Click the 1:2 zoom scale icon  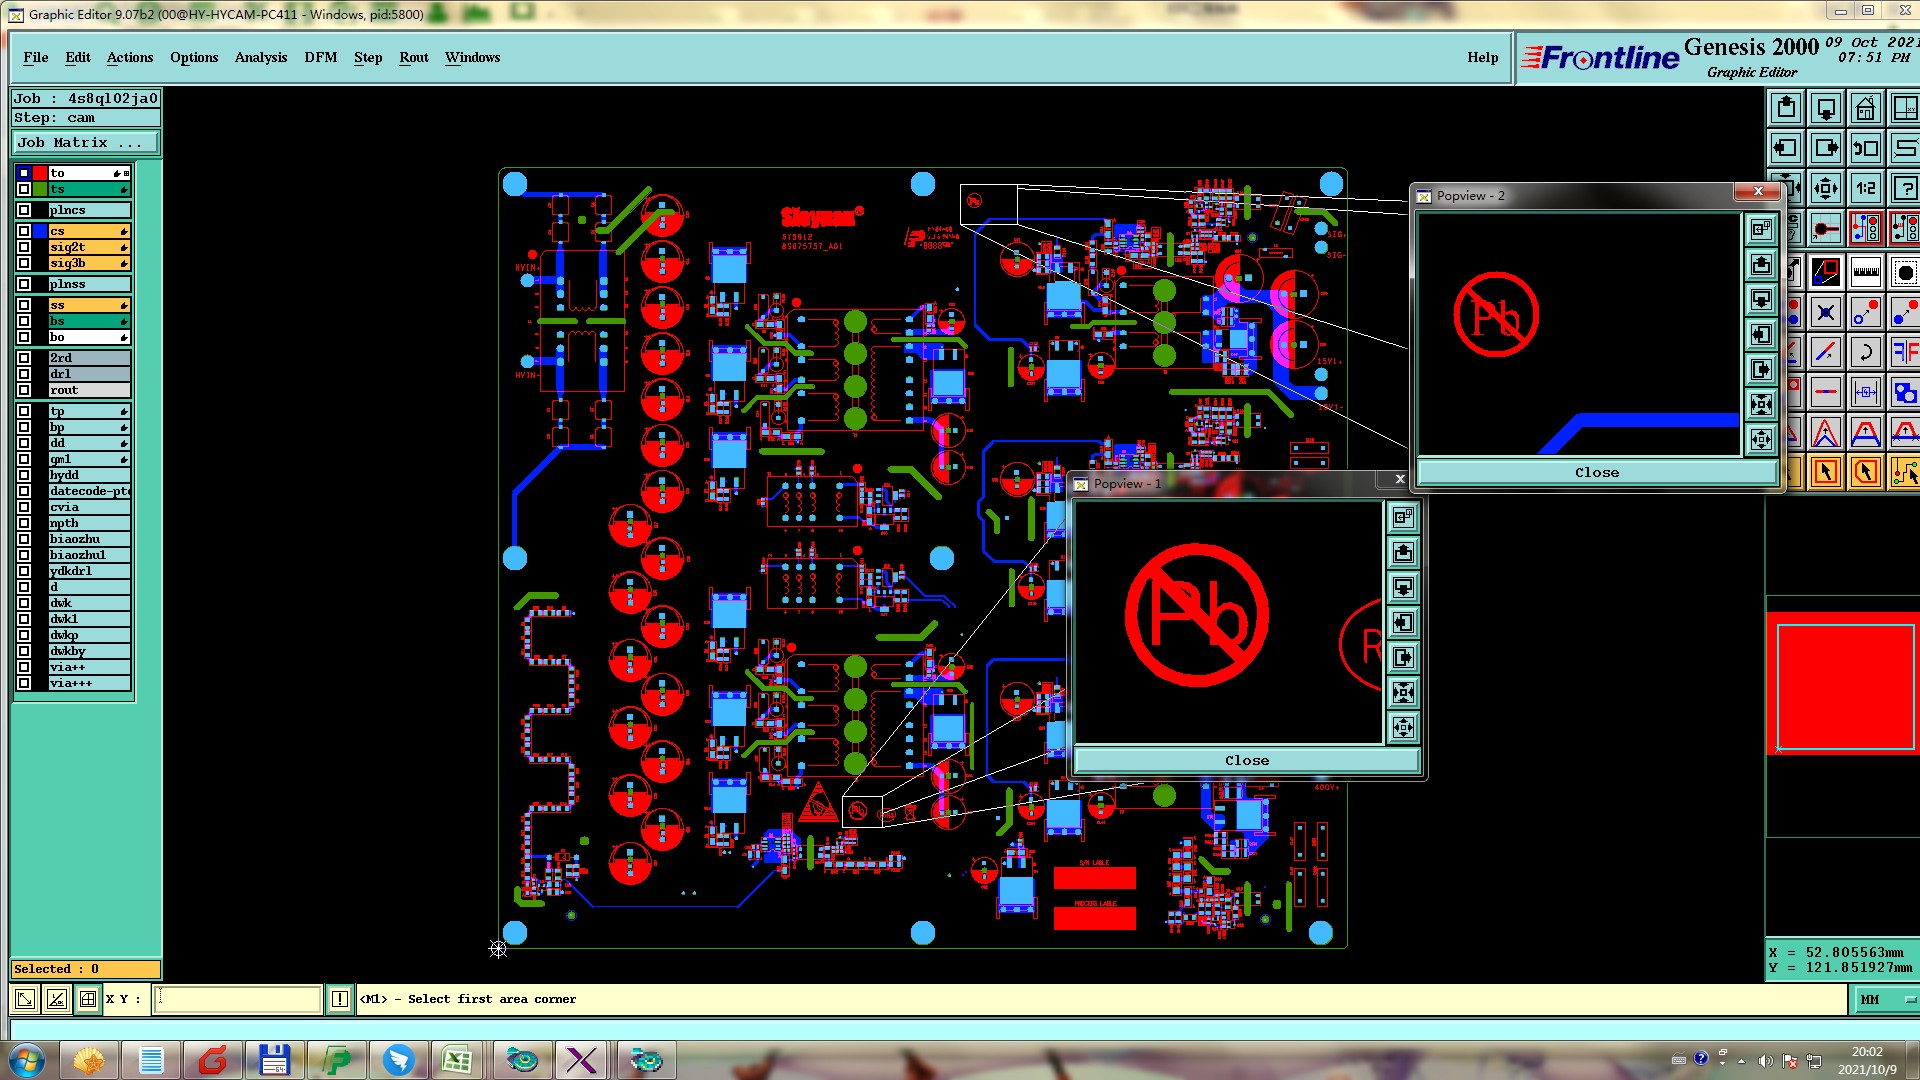[x=1866, y=188]
